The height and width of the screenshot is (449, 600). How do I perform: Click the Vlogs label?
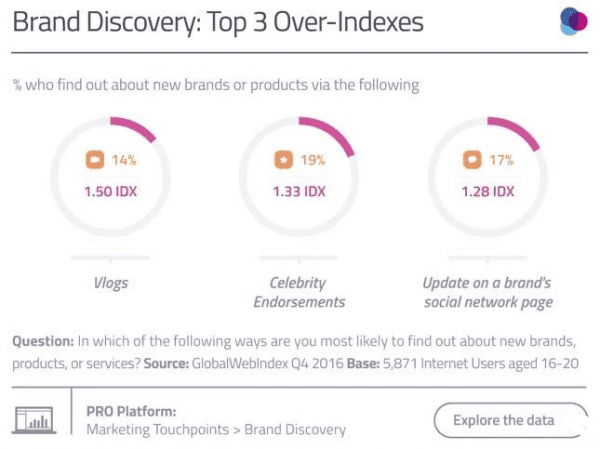tap(110, 283)
